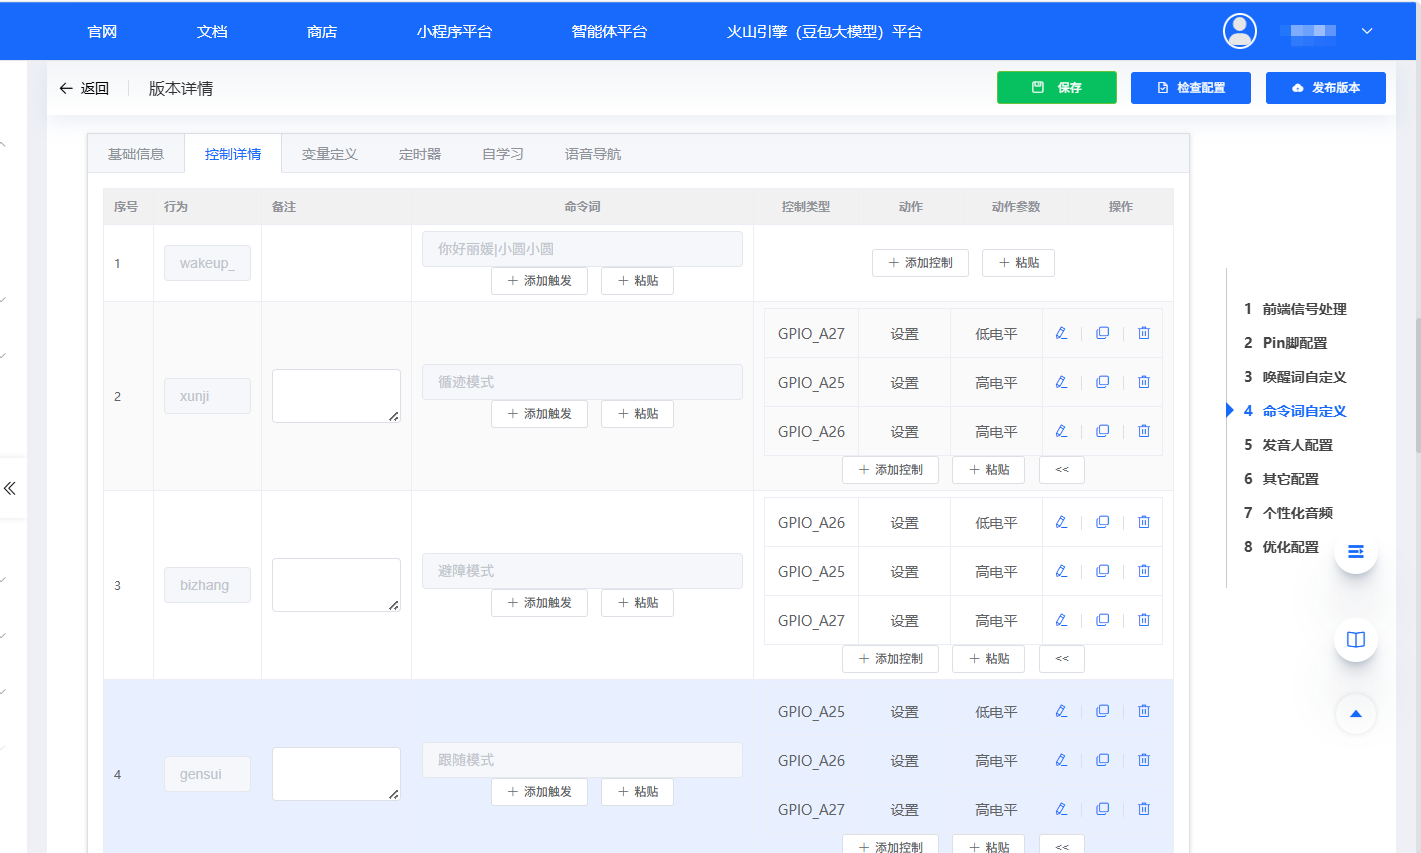This screenshot has height=853, width=1421.
Task: Delete the GPIO_A26 control in gensui row
Action: (x=1144, y=760)
